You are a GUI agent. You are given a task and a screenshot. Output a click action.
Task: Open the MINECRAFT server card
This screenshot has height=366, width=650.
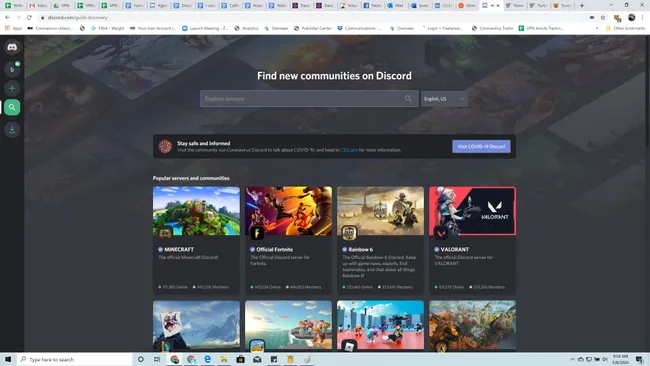196,240
